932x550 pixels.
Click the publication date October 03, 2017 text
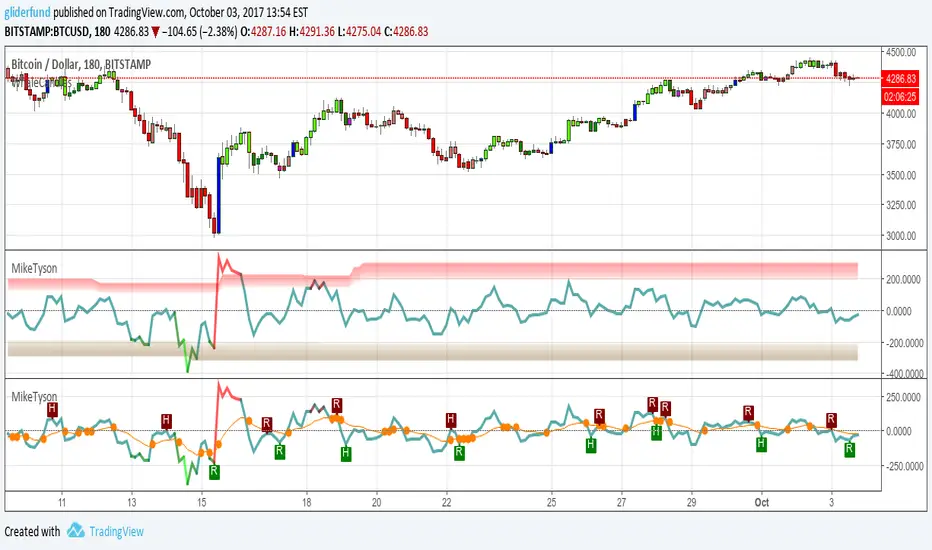(226, 12)
